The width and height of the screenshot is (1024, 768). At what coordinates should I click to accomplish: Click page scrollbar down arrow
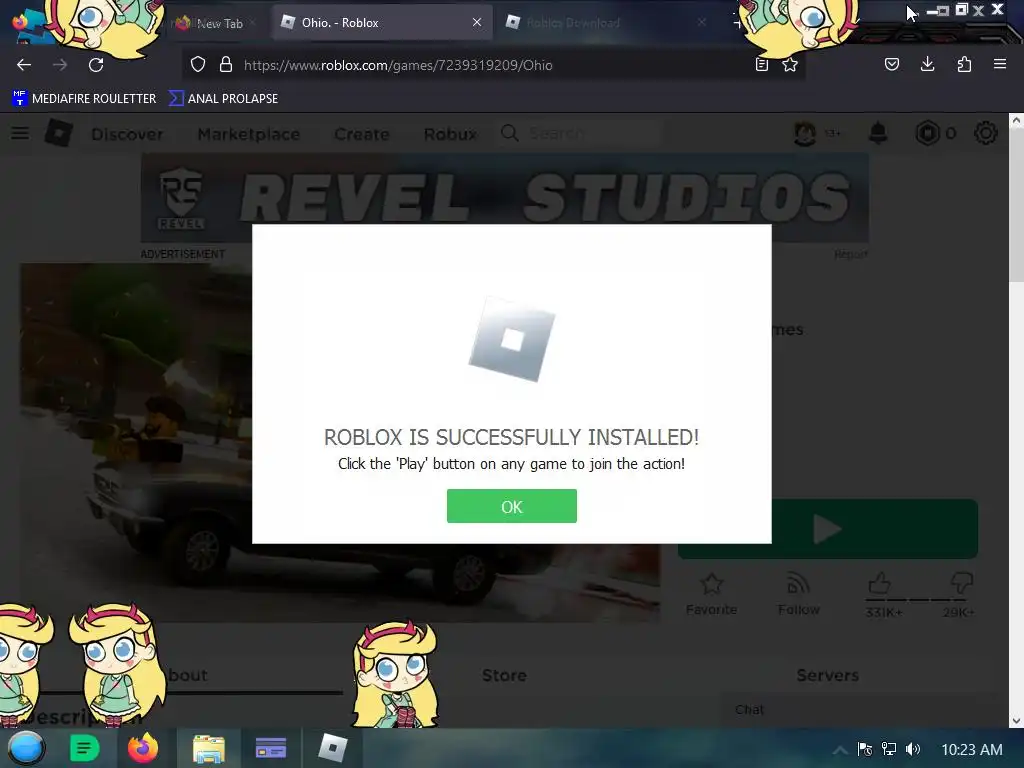click(x=1016, y=721)
